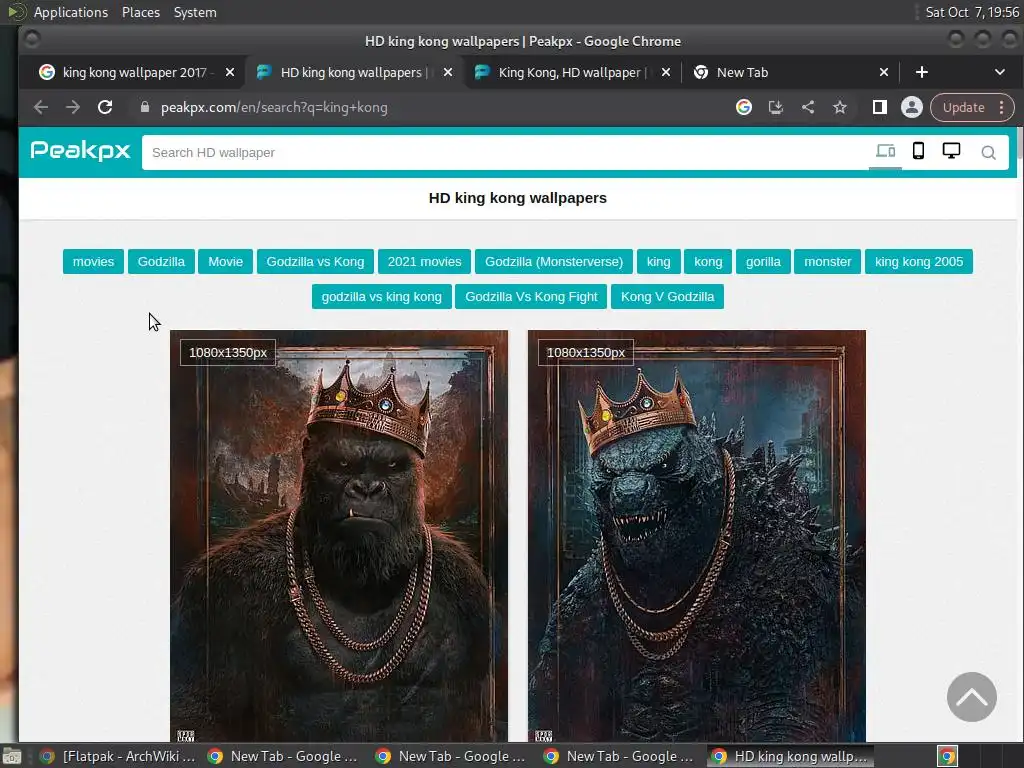Viewport: 1024px width, 768px height.
Task: Open the Applications menu
Action: coord(71,12)
